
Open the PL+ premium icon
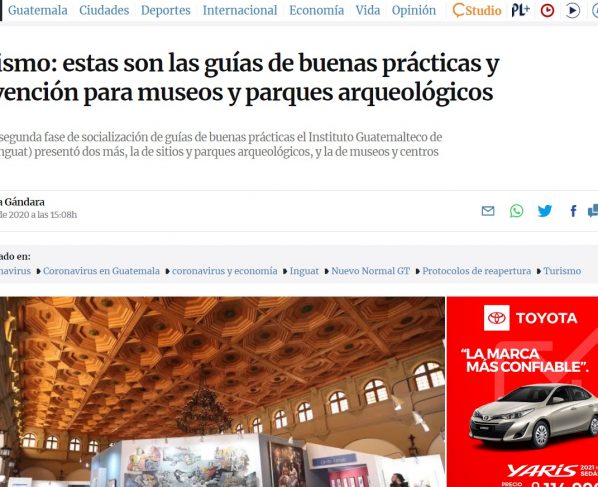click(x=520, y=10)
